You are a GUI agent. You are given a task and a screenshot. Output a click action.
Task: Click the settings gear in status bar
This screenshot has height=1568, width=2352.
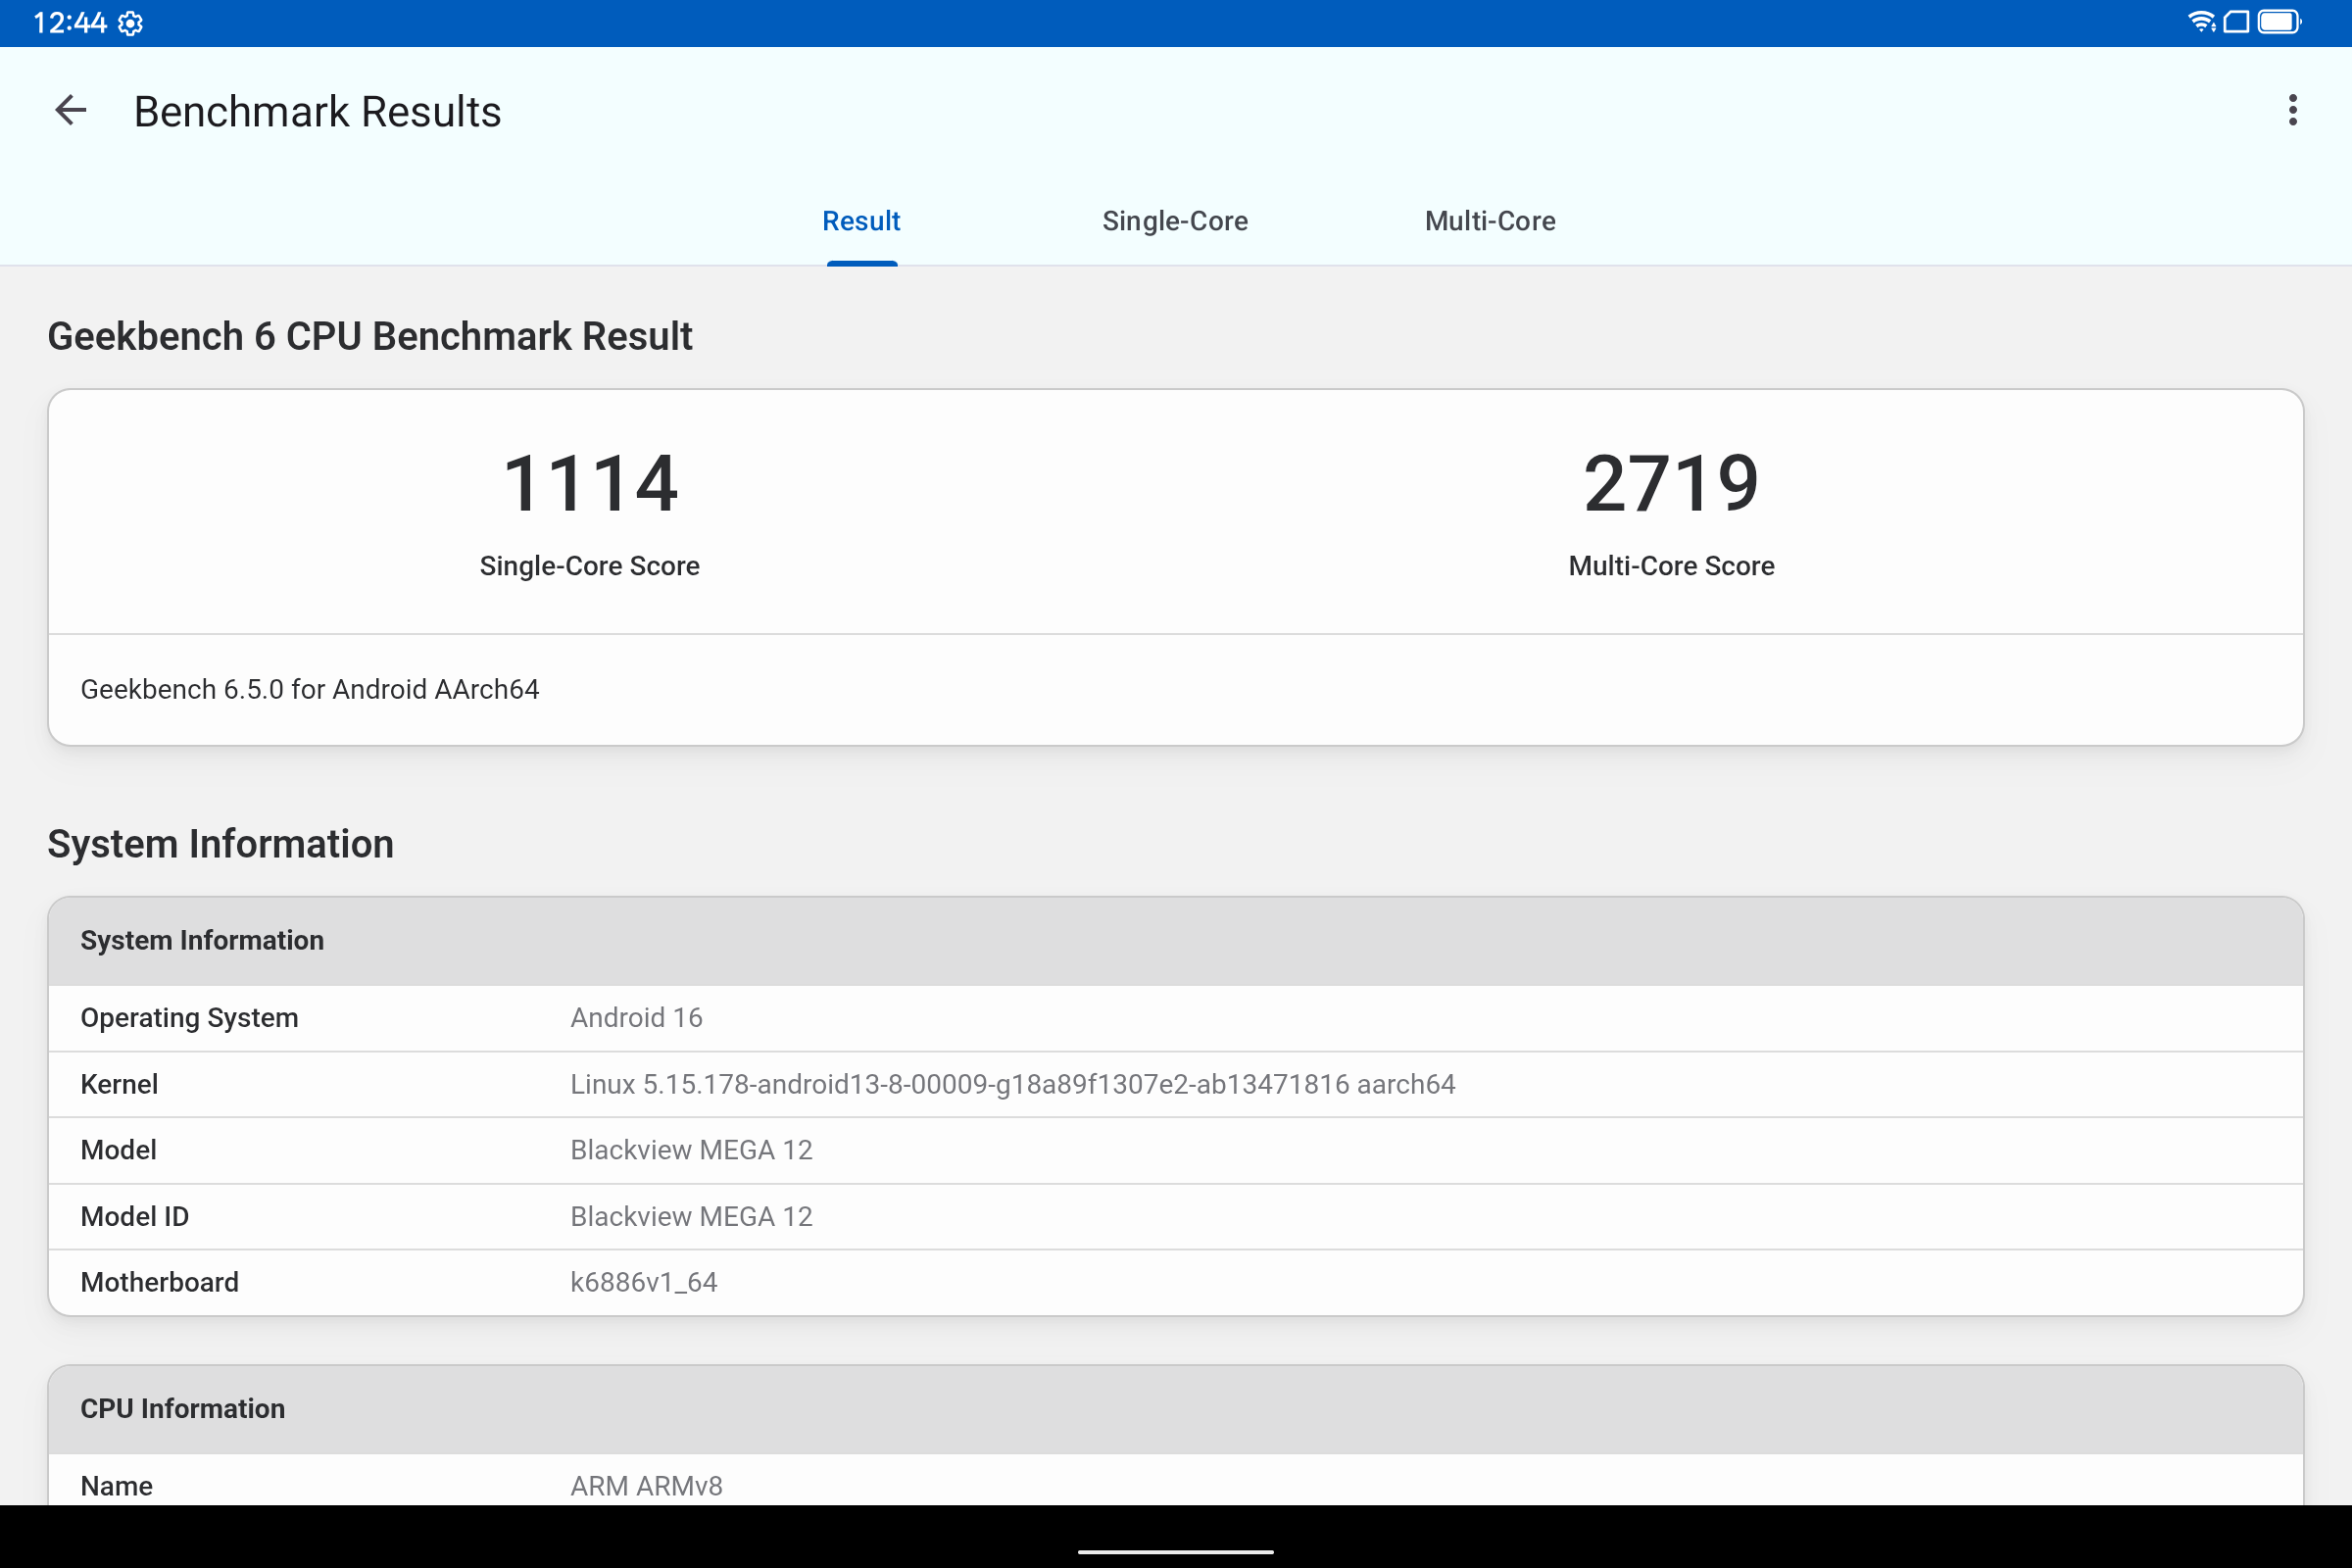(x=130, y=23)
